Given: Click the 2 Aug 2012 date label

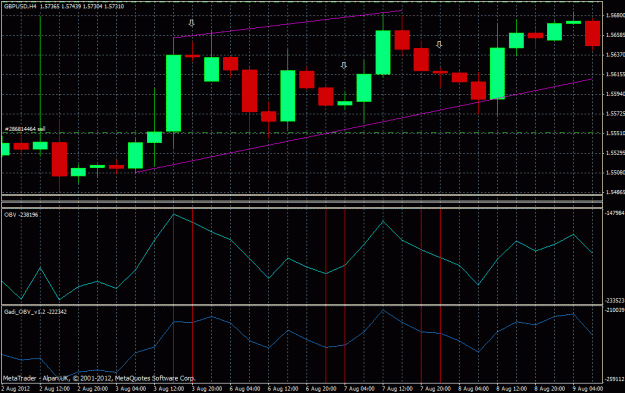Looking at the screenshot, I should click(x=16, y=389).
